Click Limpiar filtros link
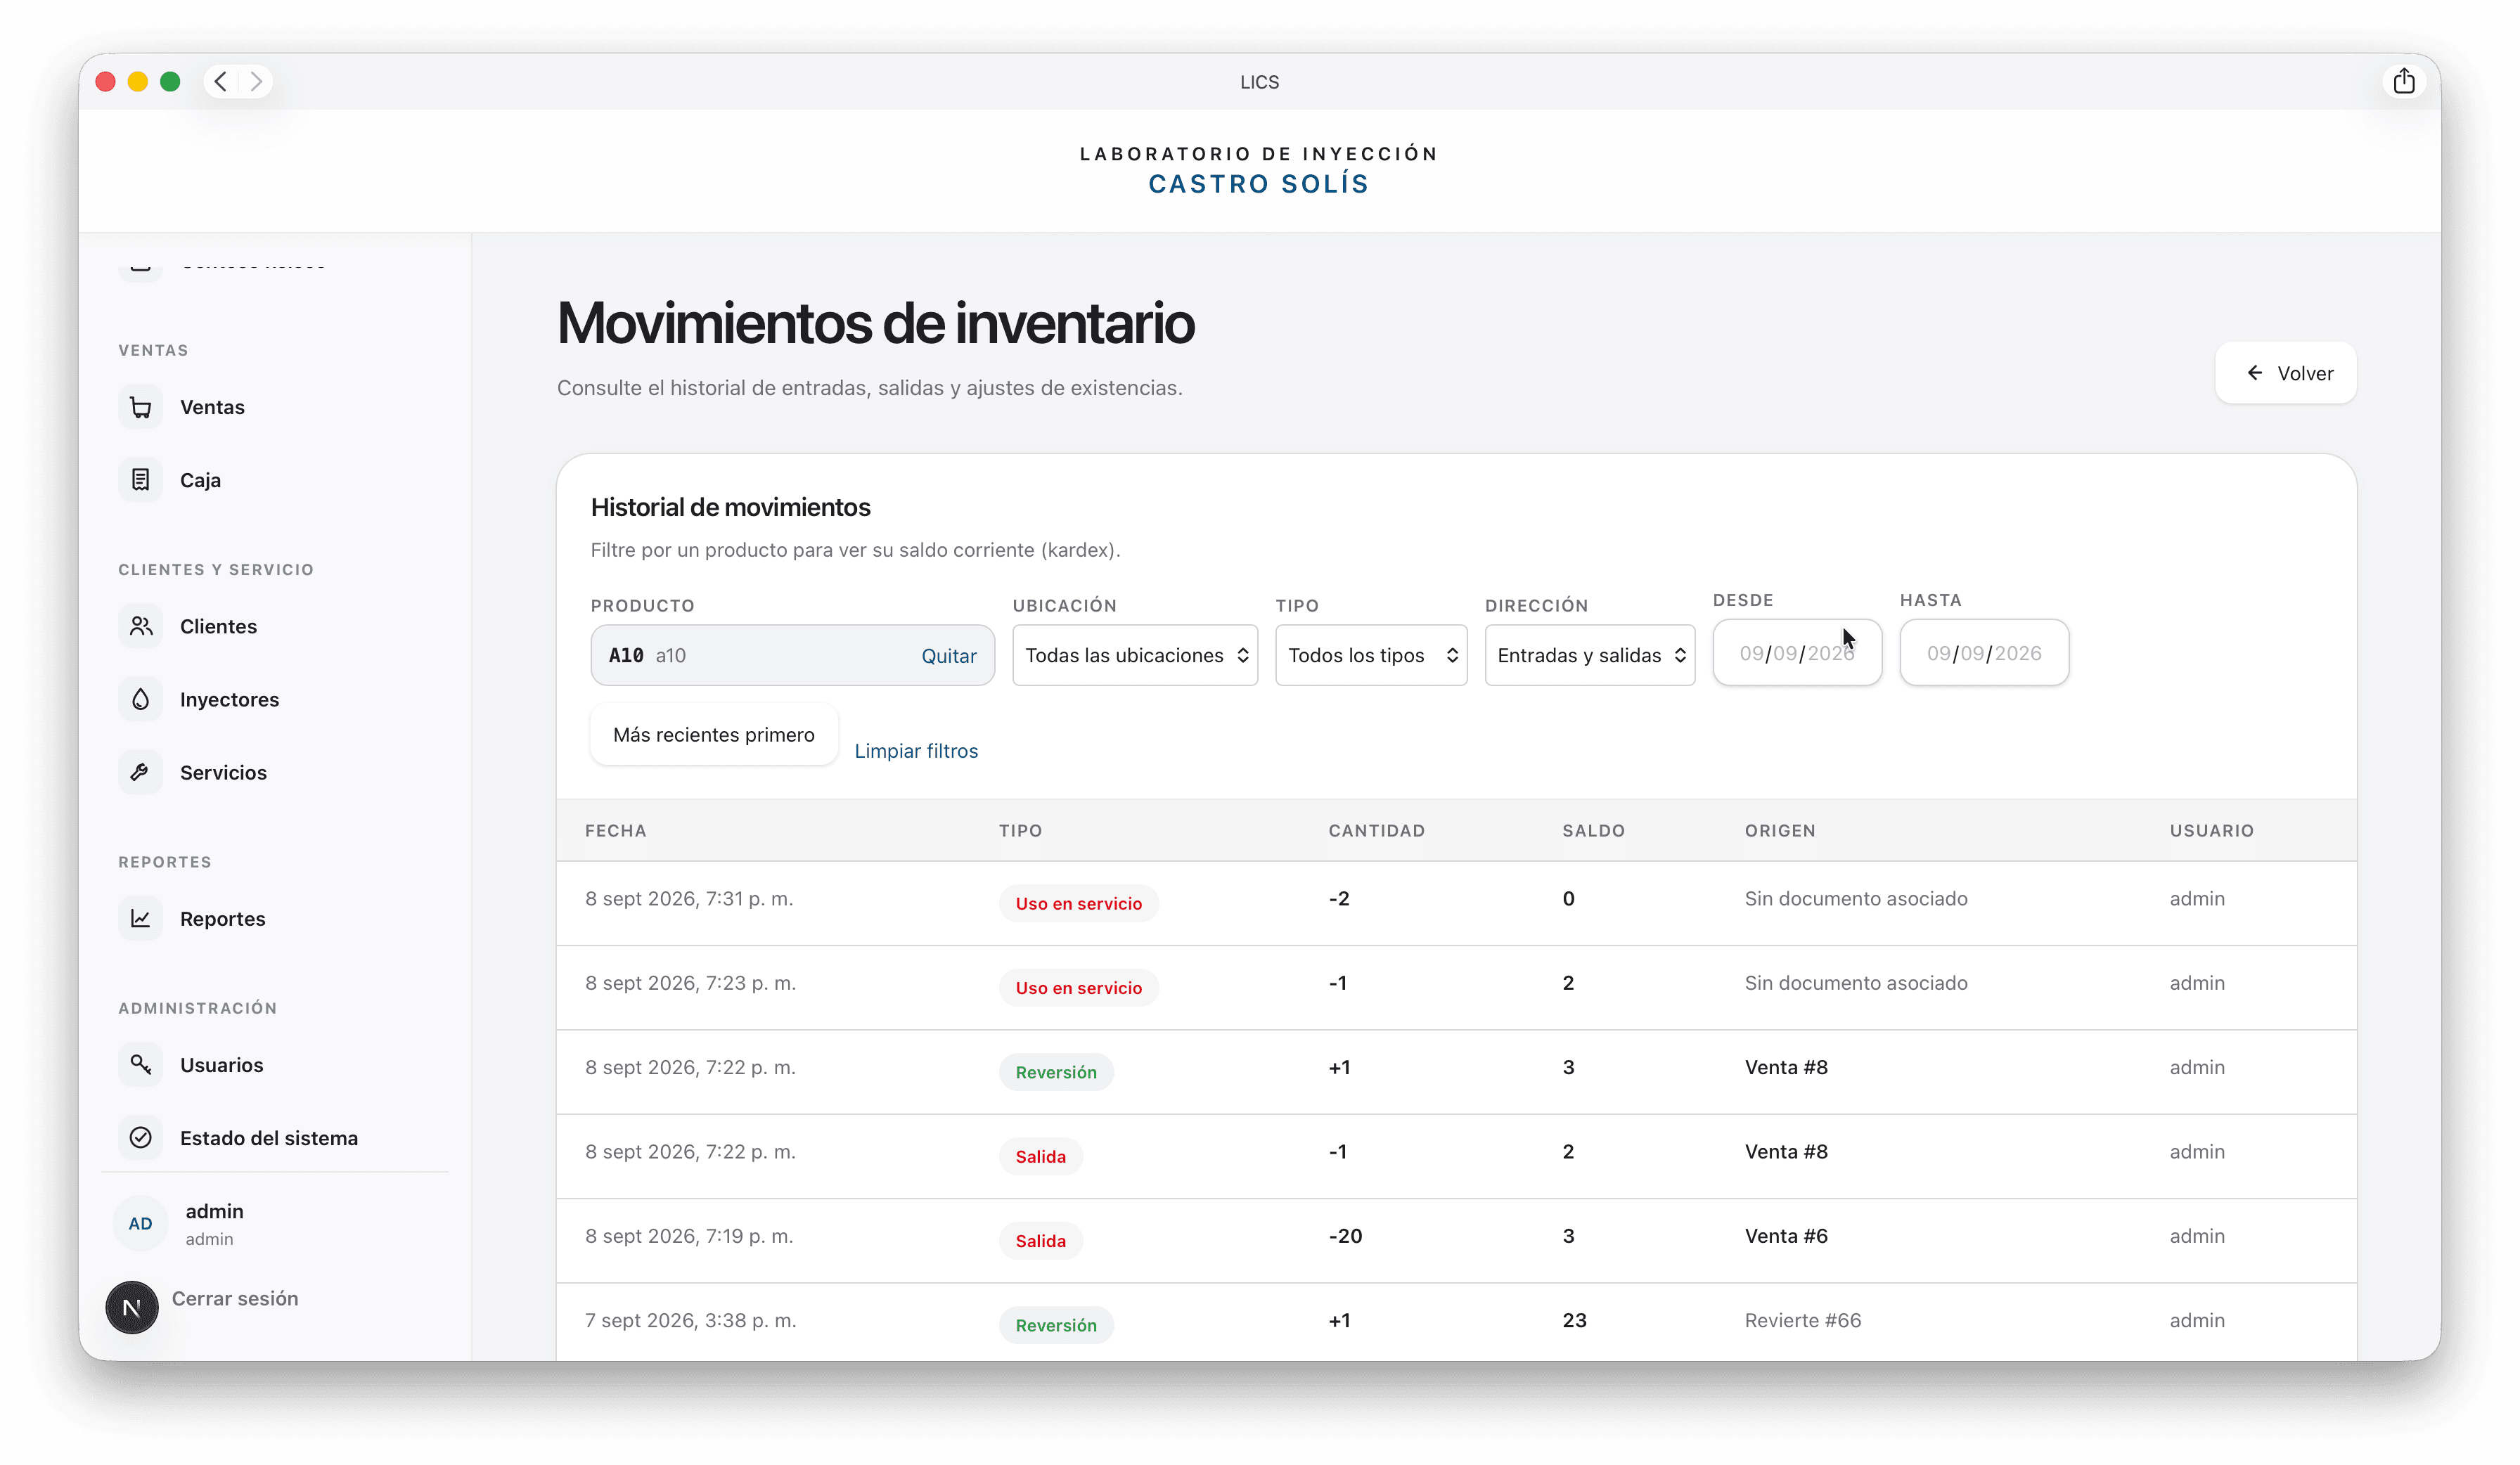 coord(915,751)
